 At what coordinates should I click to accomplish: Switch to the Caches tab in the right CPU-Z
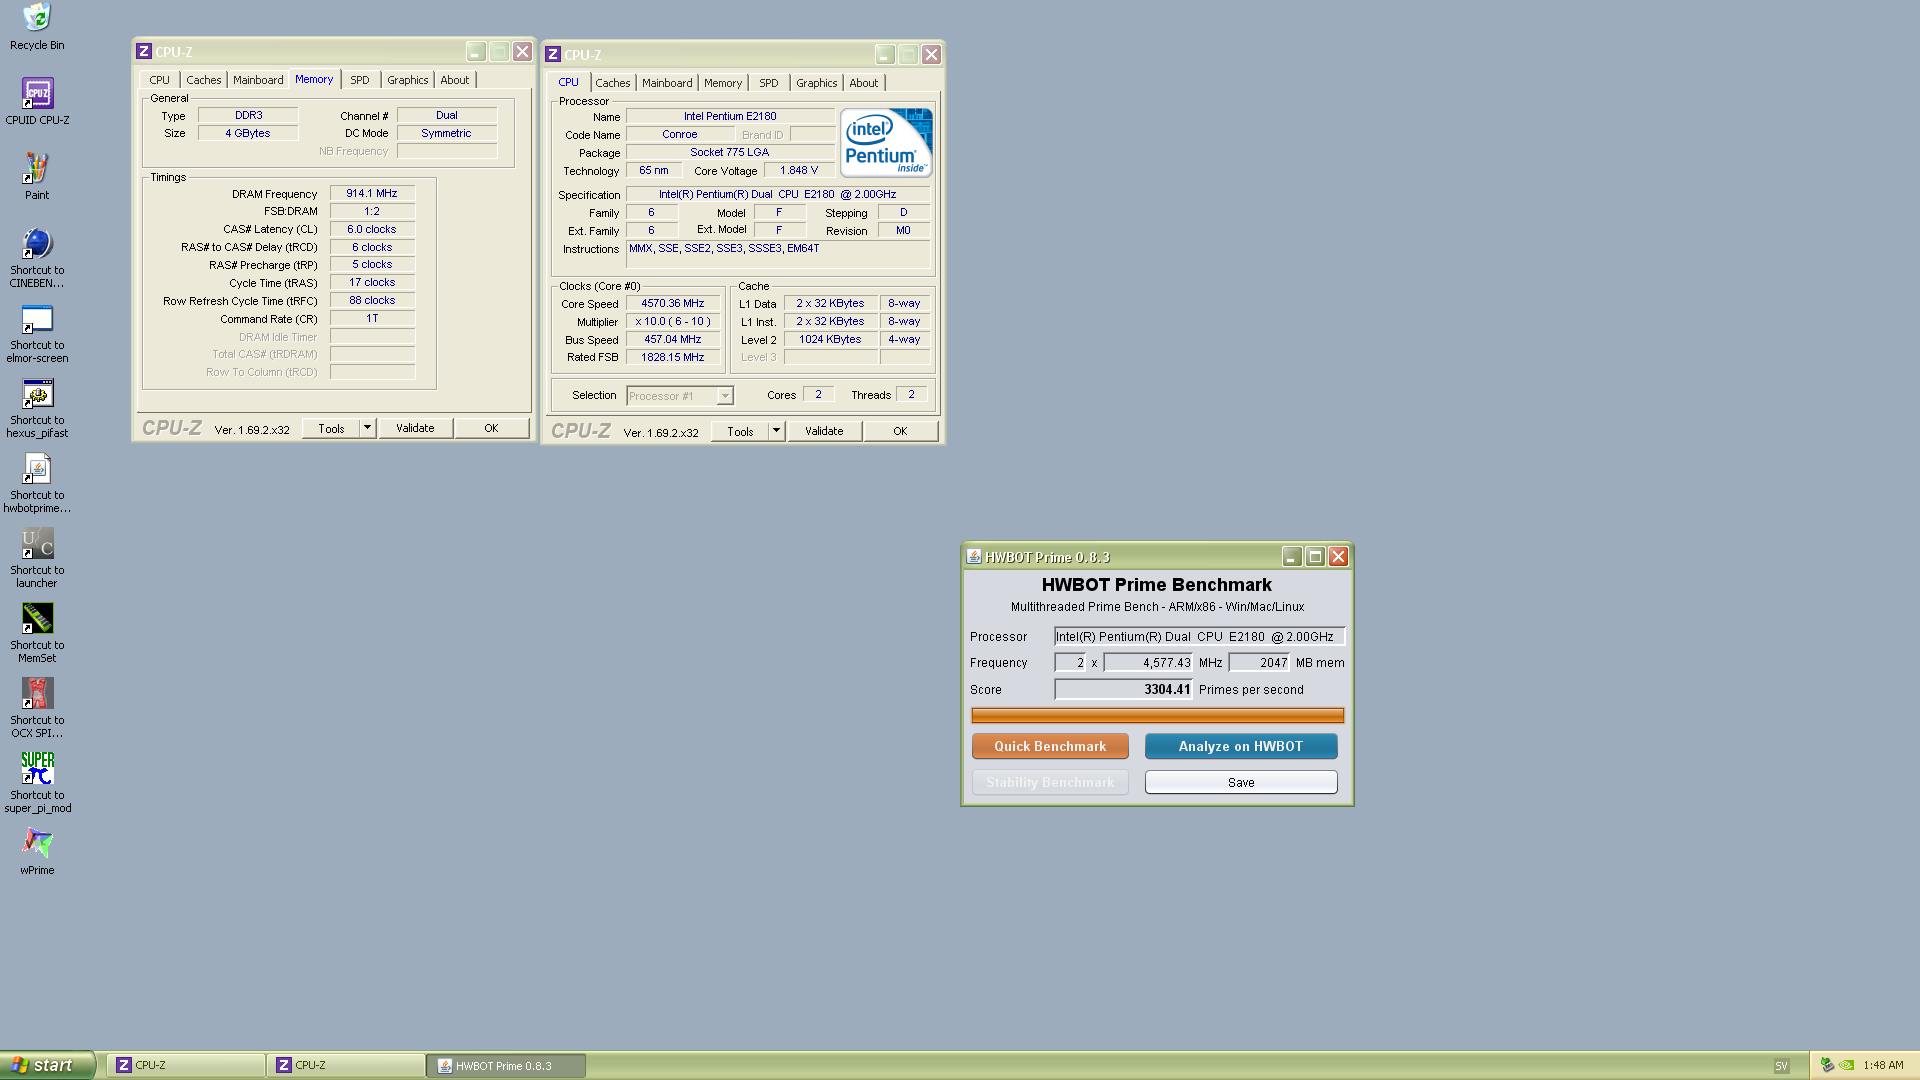coord(613,83)
